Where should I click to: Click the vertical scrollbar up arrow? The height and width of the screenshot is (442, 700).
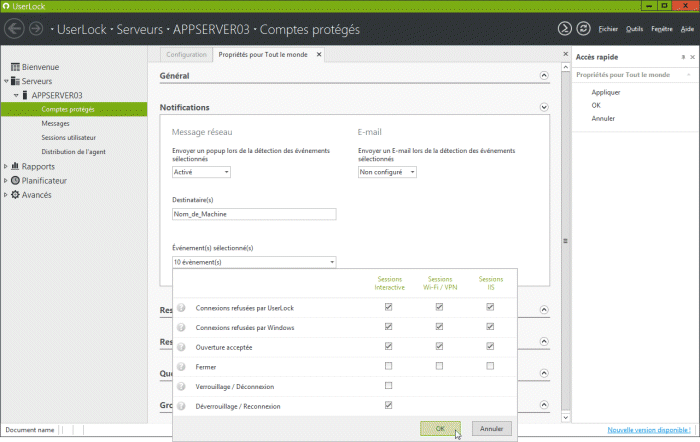pyautogui.click(x=566, y=67)
